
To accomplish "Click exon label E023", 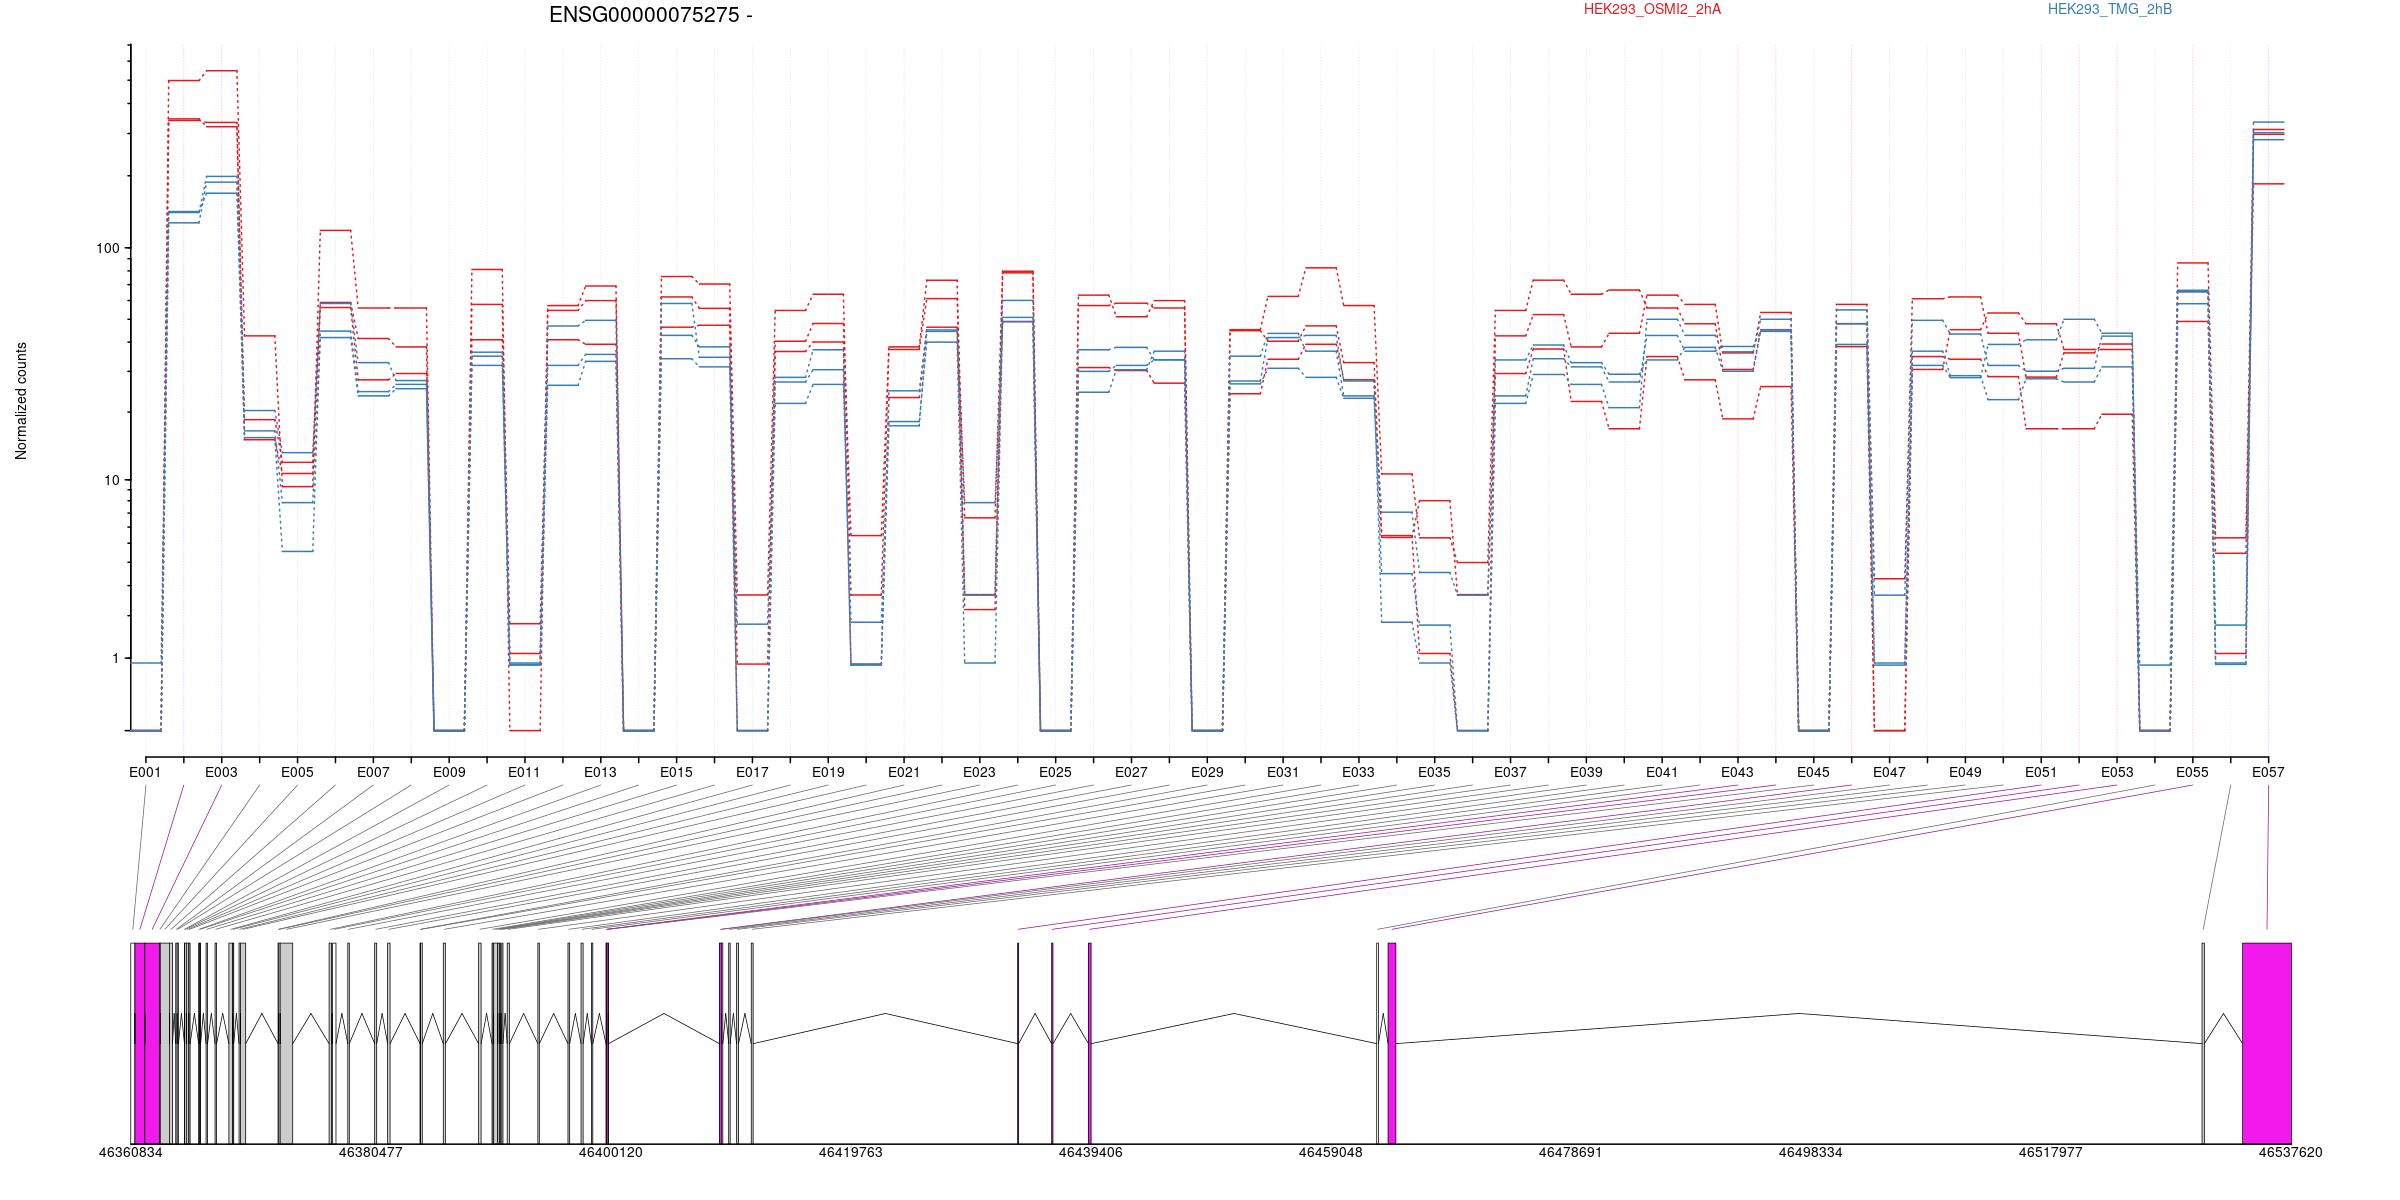I will coord(979,772).
